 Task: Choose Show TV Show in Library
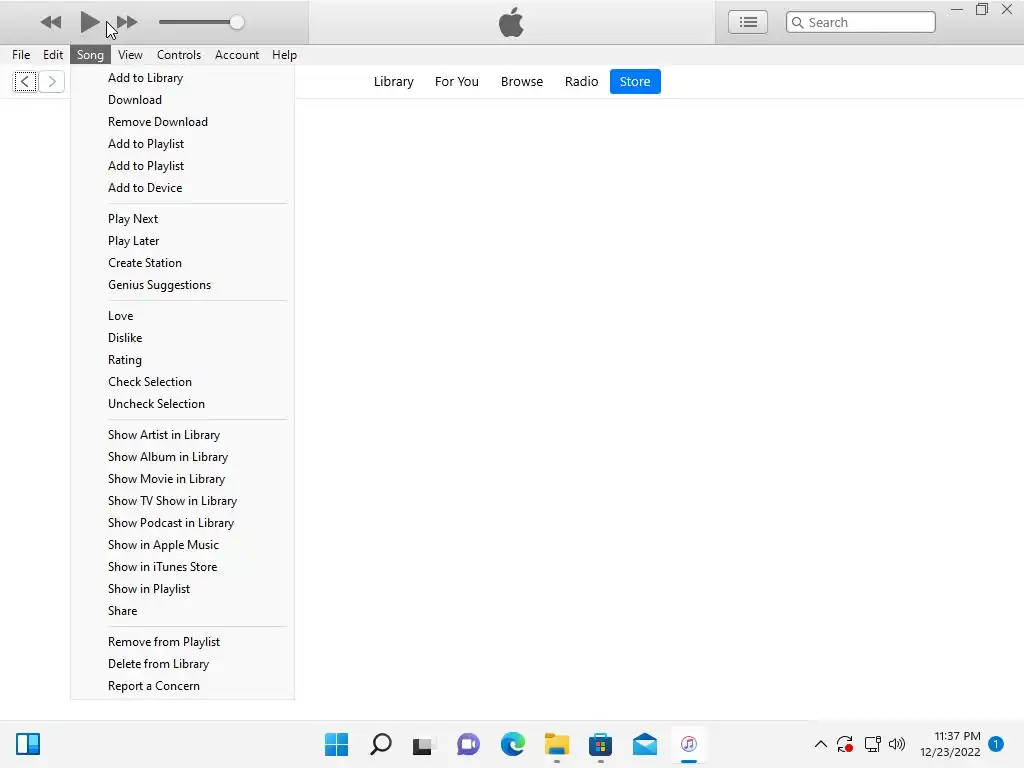coord(182,501)
